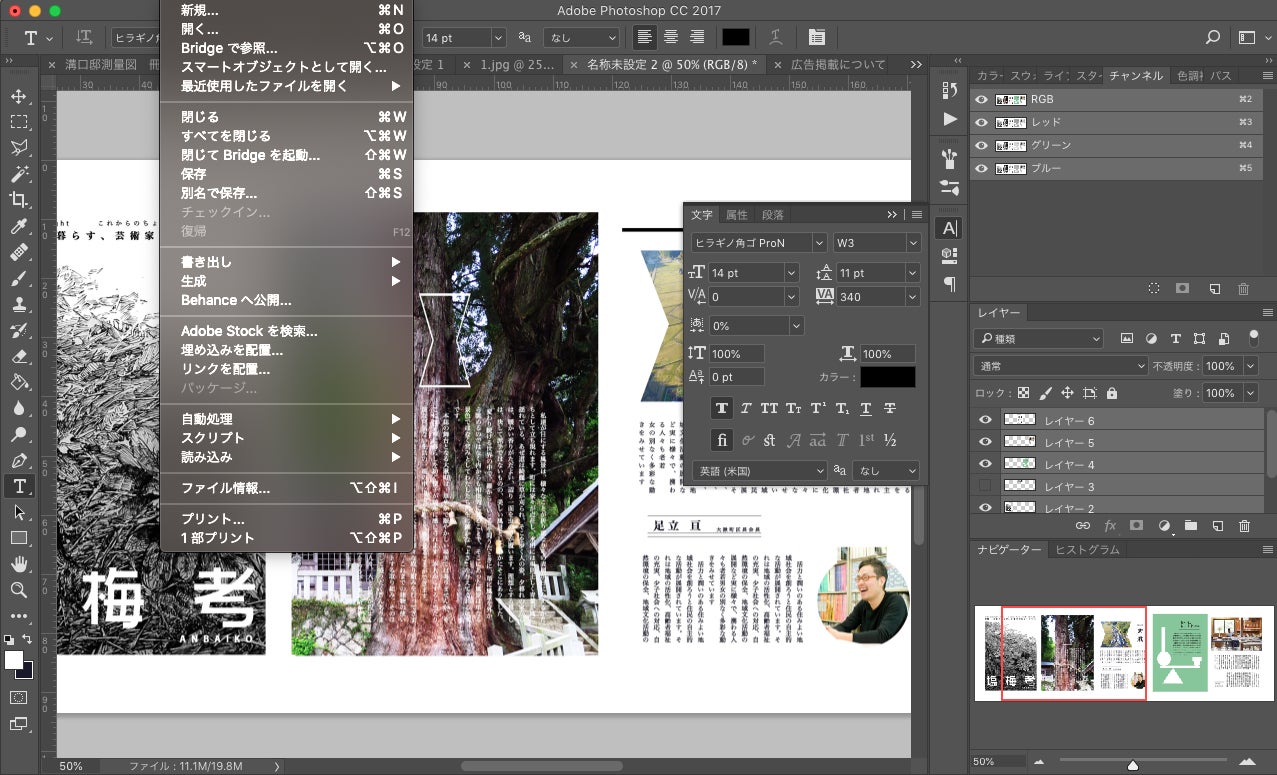Viewport: 1277px width, 775px height.
Task: Click the faux bold T button
Action: coord(720,408)
